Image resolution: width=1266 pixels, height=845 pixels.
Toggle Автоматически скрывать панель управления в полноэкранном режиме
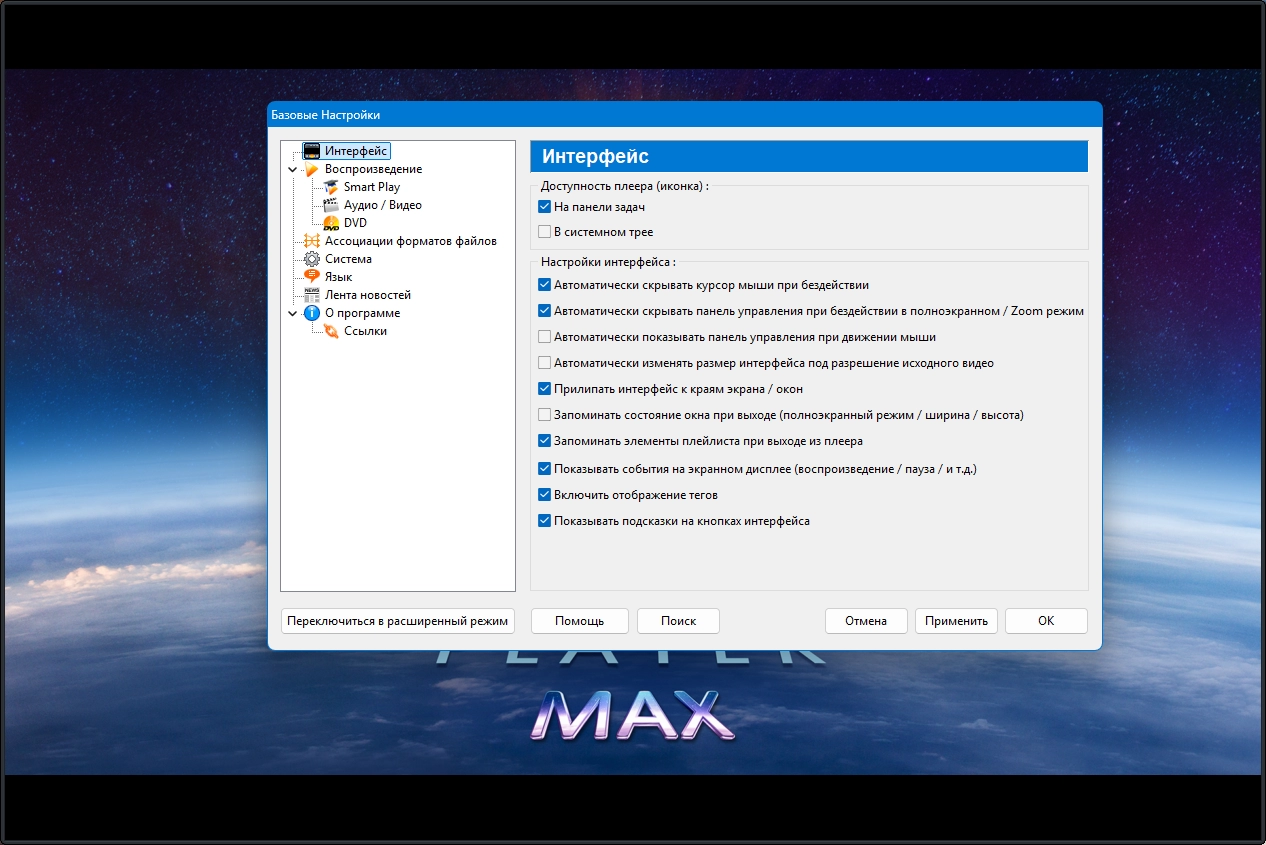[x=545, y=311]
